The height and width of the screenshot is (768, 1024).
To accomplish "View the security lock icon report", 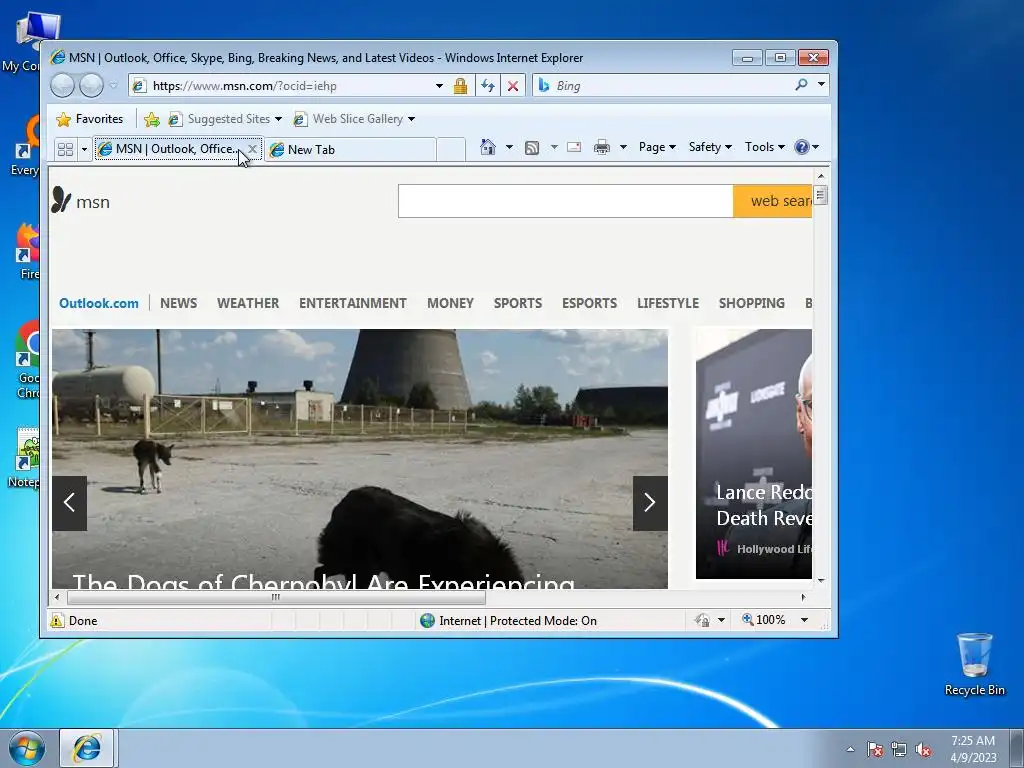I will tap(460, 86).
